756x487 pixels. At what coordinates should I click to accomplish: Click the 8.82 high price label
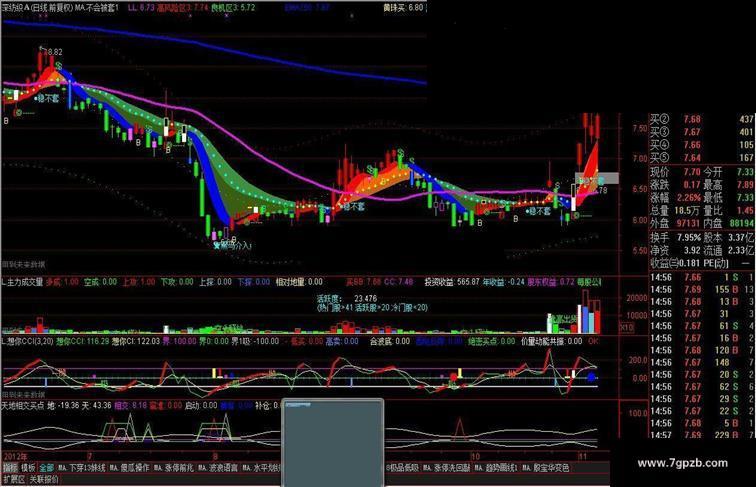pyautogui.click(x=54, y=52)
